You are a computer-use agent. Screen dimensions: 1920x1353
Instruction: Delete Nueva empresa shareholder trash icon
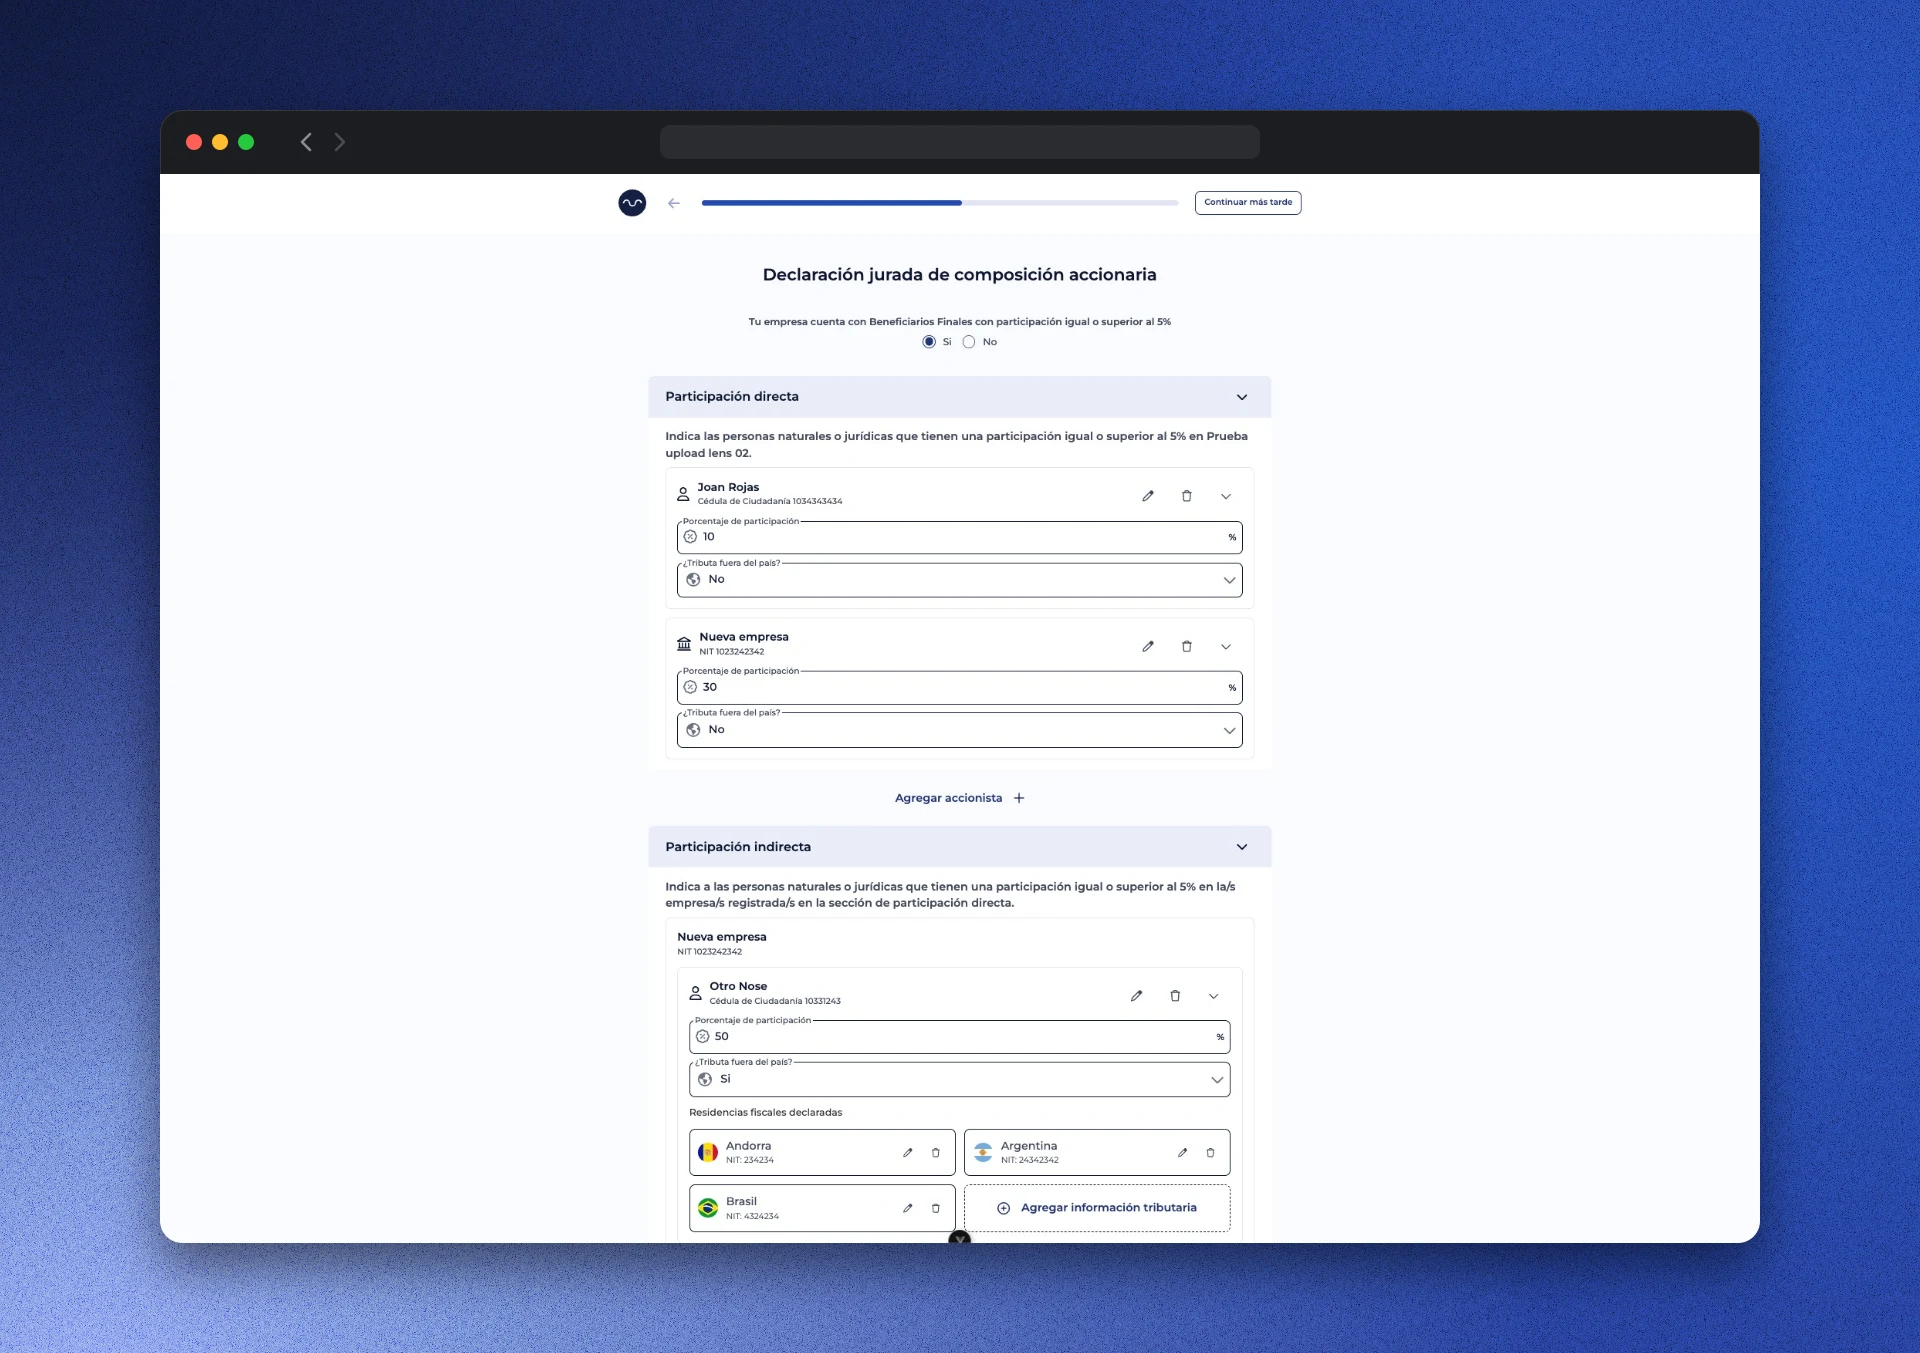(1187, 646)
